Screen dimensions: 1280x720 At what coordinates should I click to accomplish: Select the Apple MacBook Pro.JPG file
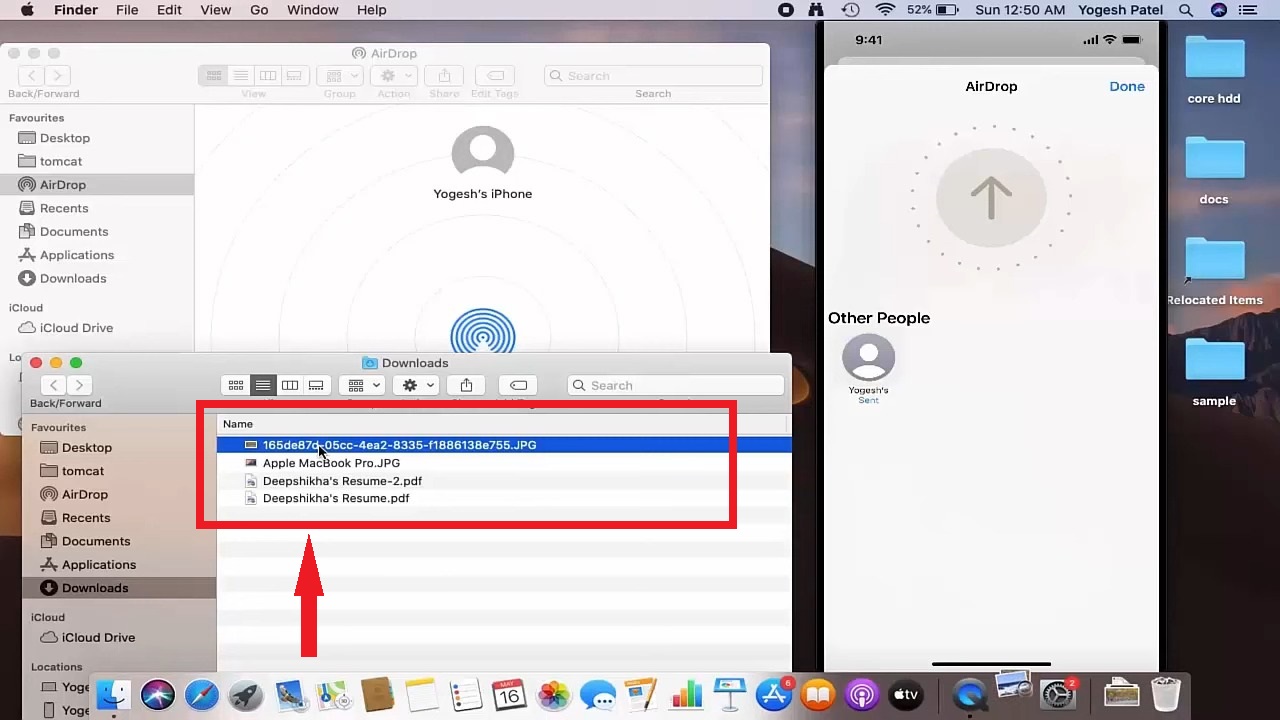pos(504,463)
